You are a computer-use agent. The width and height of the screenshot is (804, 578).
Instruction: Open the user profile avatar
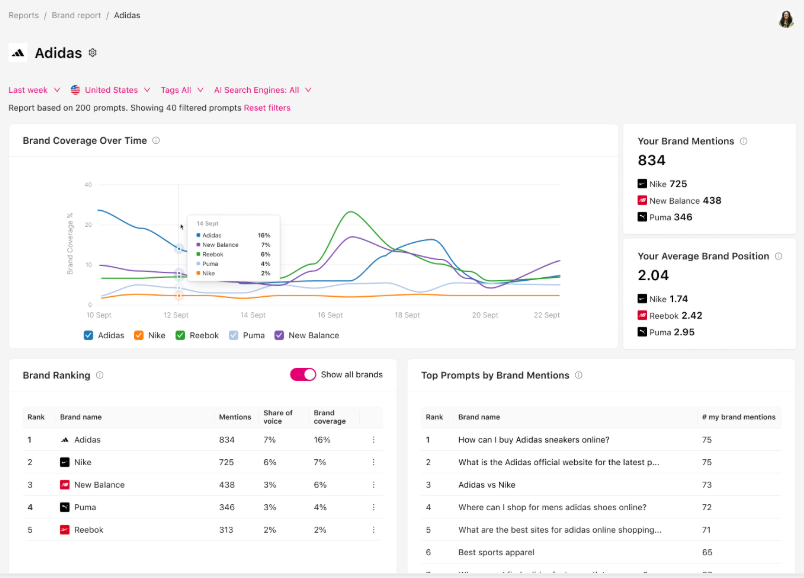[x=786, y=19]
